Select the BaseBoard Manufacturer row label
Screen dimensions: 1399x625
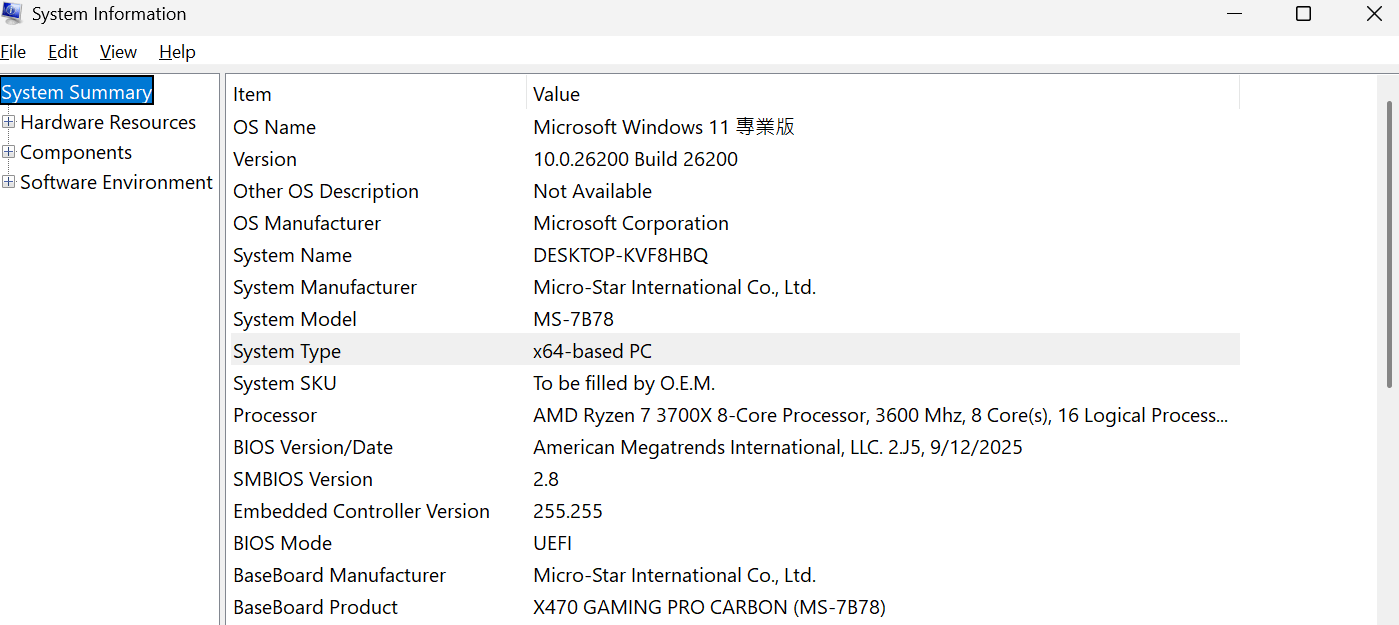click(x=340, y=575)
